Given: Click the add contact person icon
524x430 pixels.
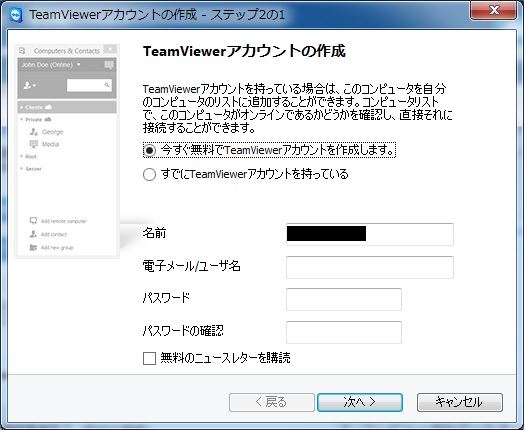Looking at the screenshot, I should pos(33,234).
